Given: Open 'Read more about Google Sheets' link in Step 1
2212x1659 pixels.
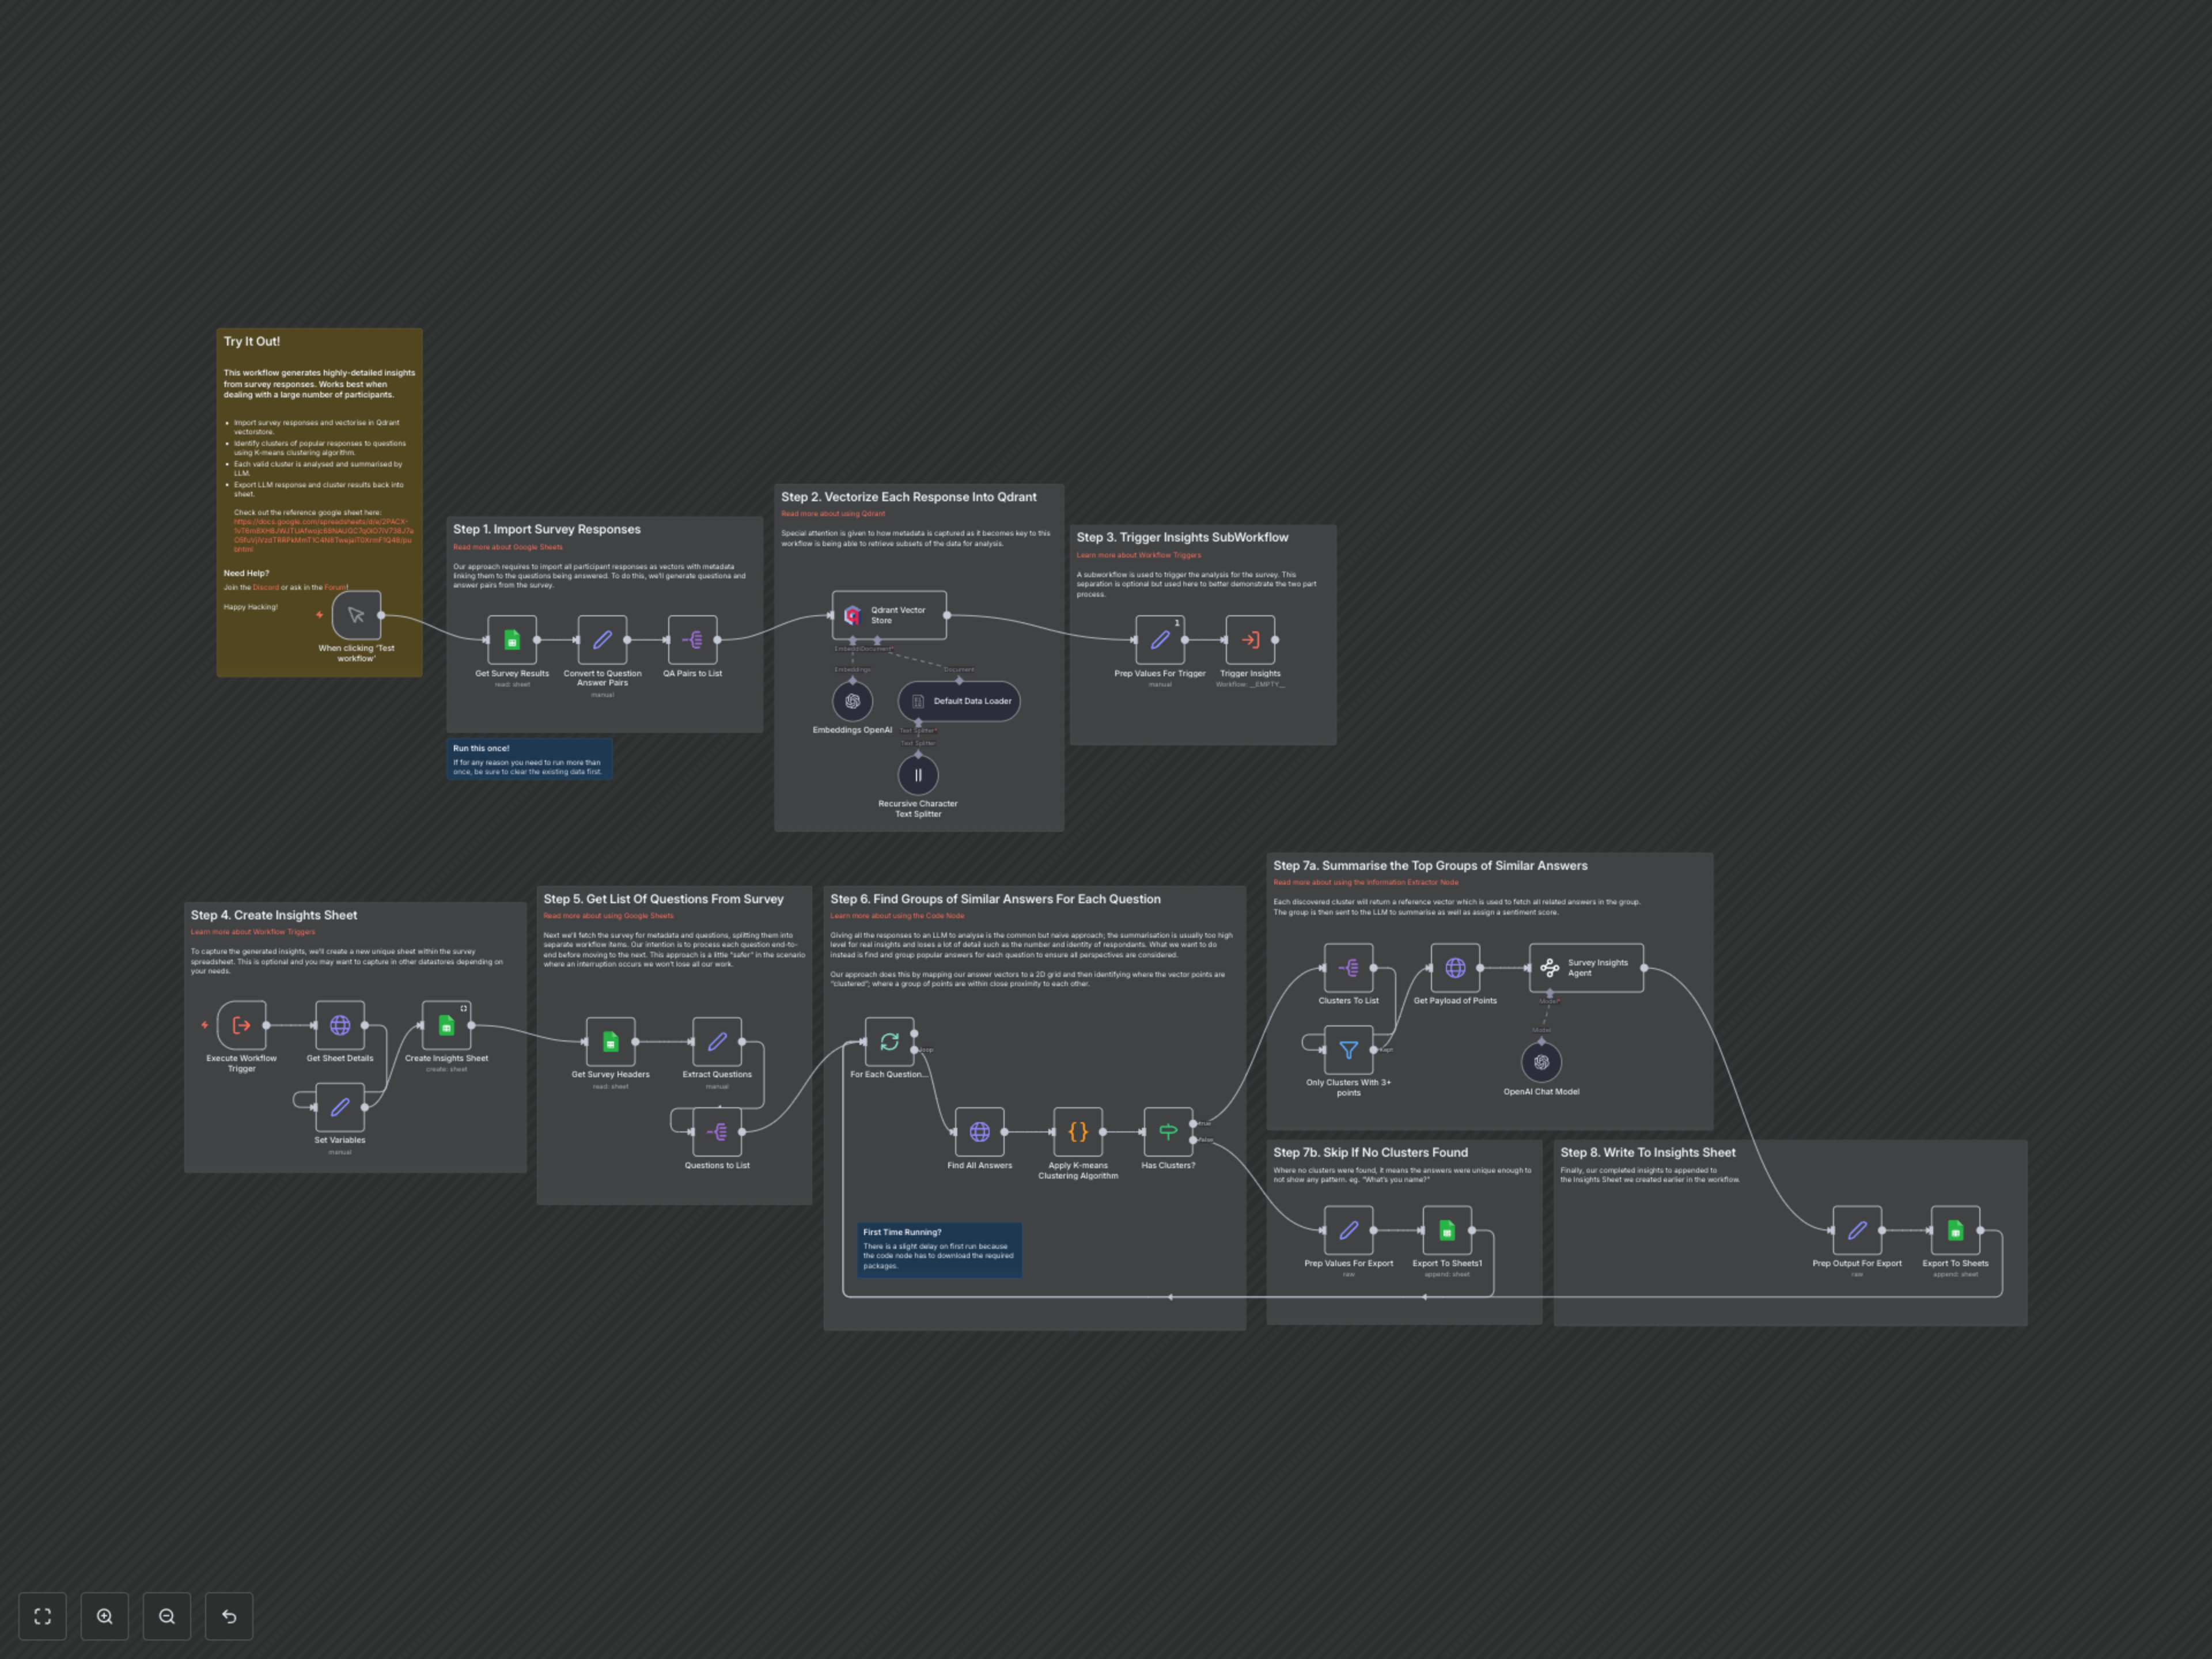Looking at the screenshot, I should coord(508,547).
